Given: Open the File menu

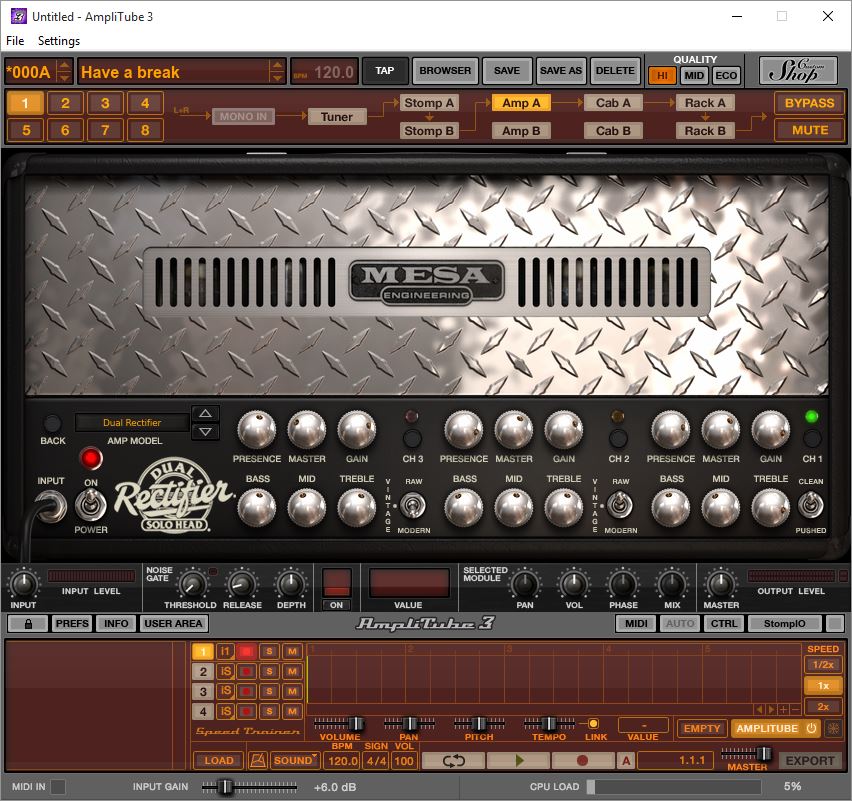Looking at the screenshot, I should point(15,41).
